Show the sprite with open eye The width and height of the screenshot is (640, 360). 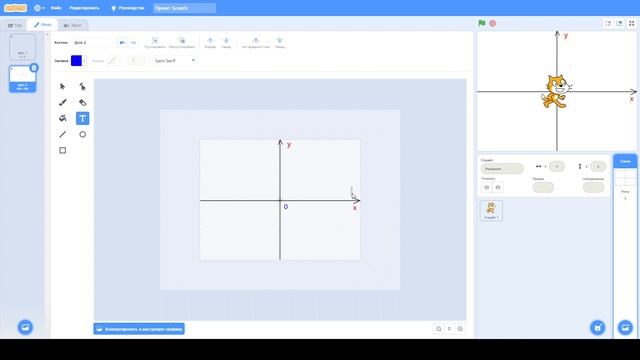tap(487, 187)
